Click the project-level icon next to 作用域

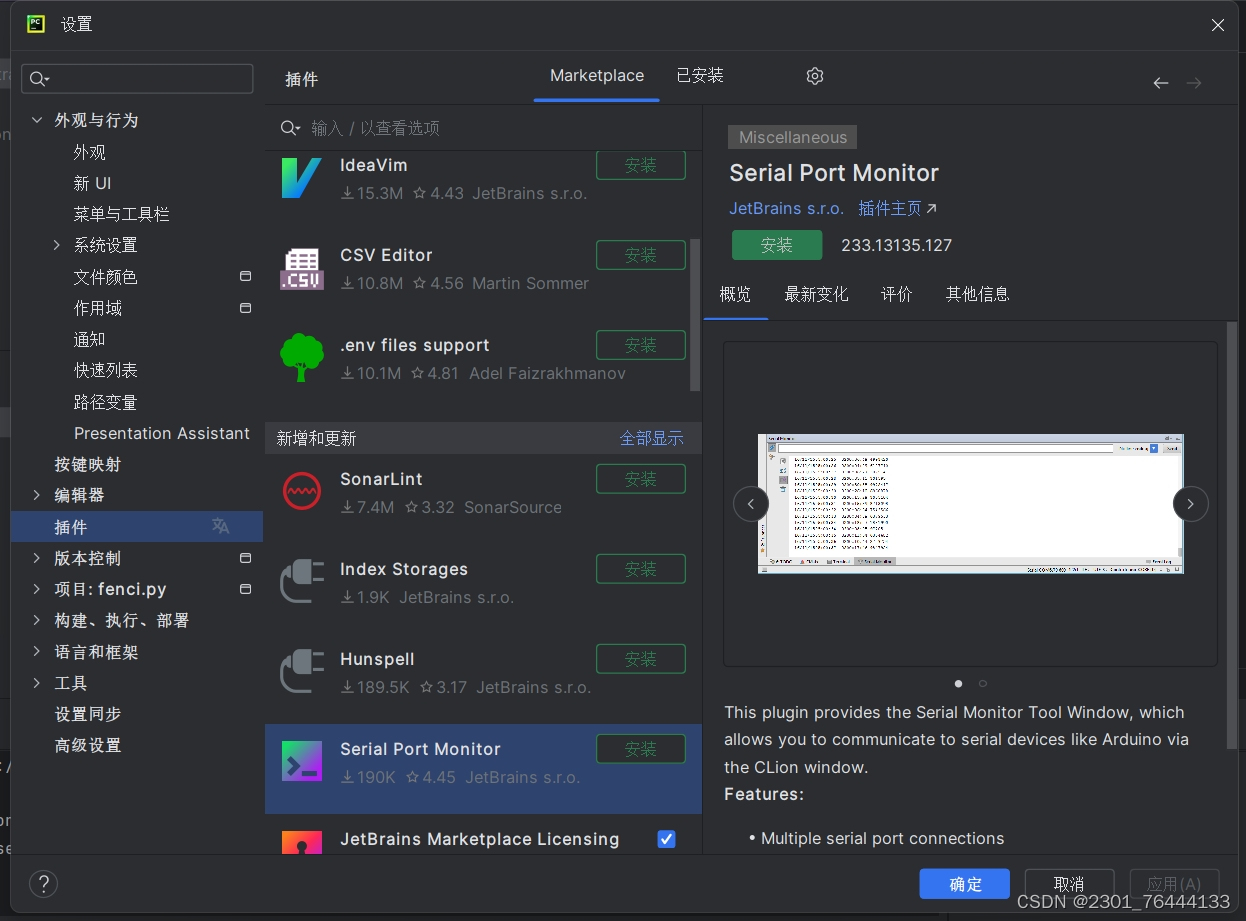[x=245, y=308]
